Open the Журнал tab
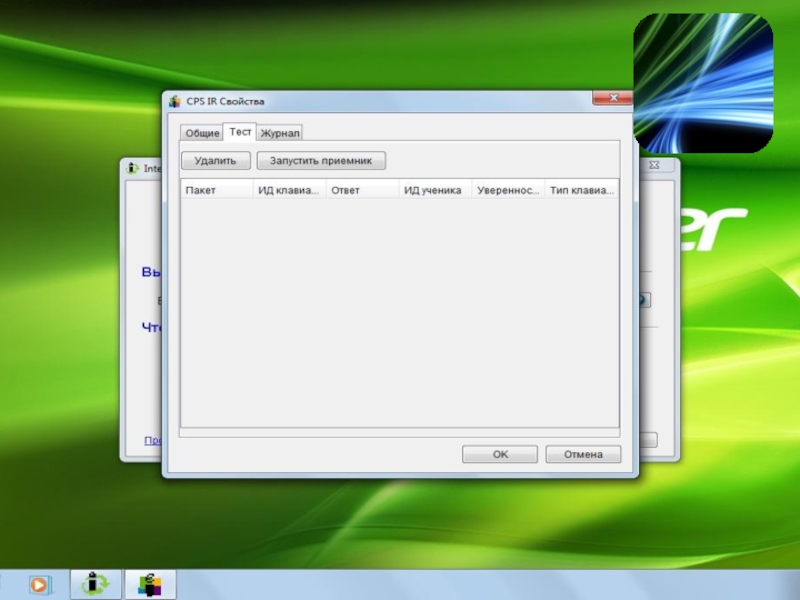Screen dimensions: 800x600 pos(280,133)
